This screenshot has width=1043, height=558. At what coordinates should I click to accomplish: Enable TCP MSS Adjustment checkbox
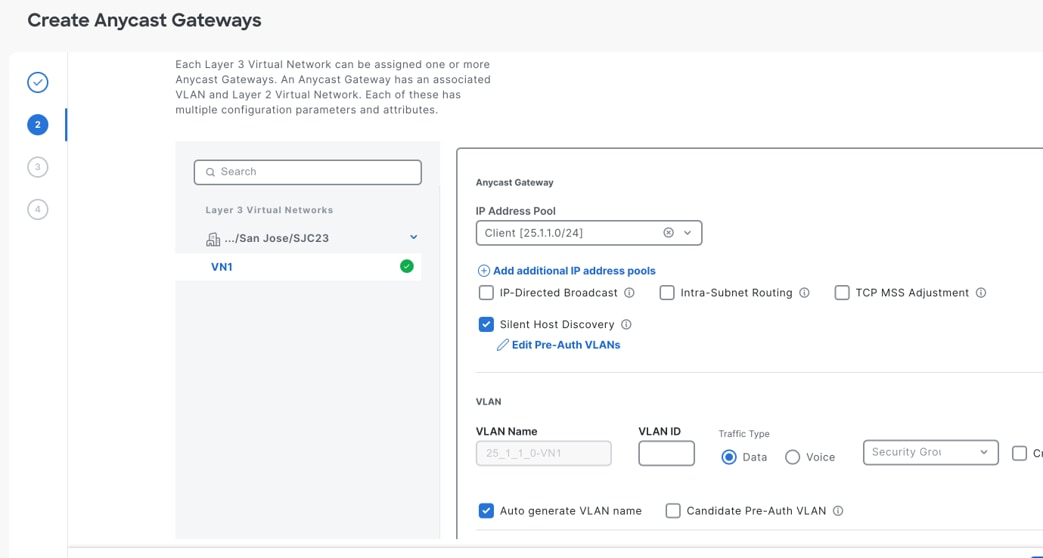[x=842, y=293]
